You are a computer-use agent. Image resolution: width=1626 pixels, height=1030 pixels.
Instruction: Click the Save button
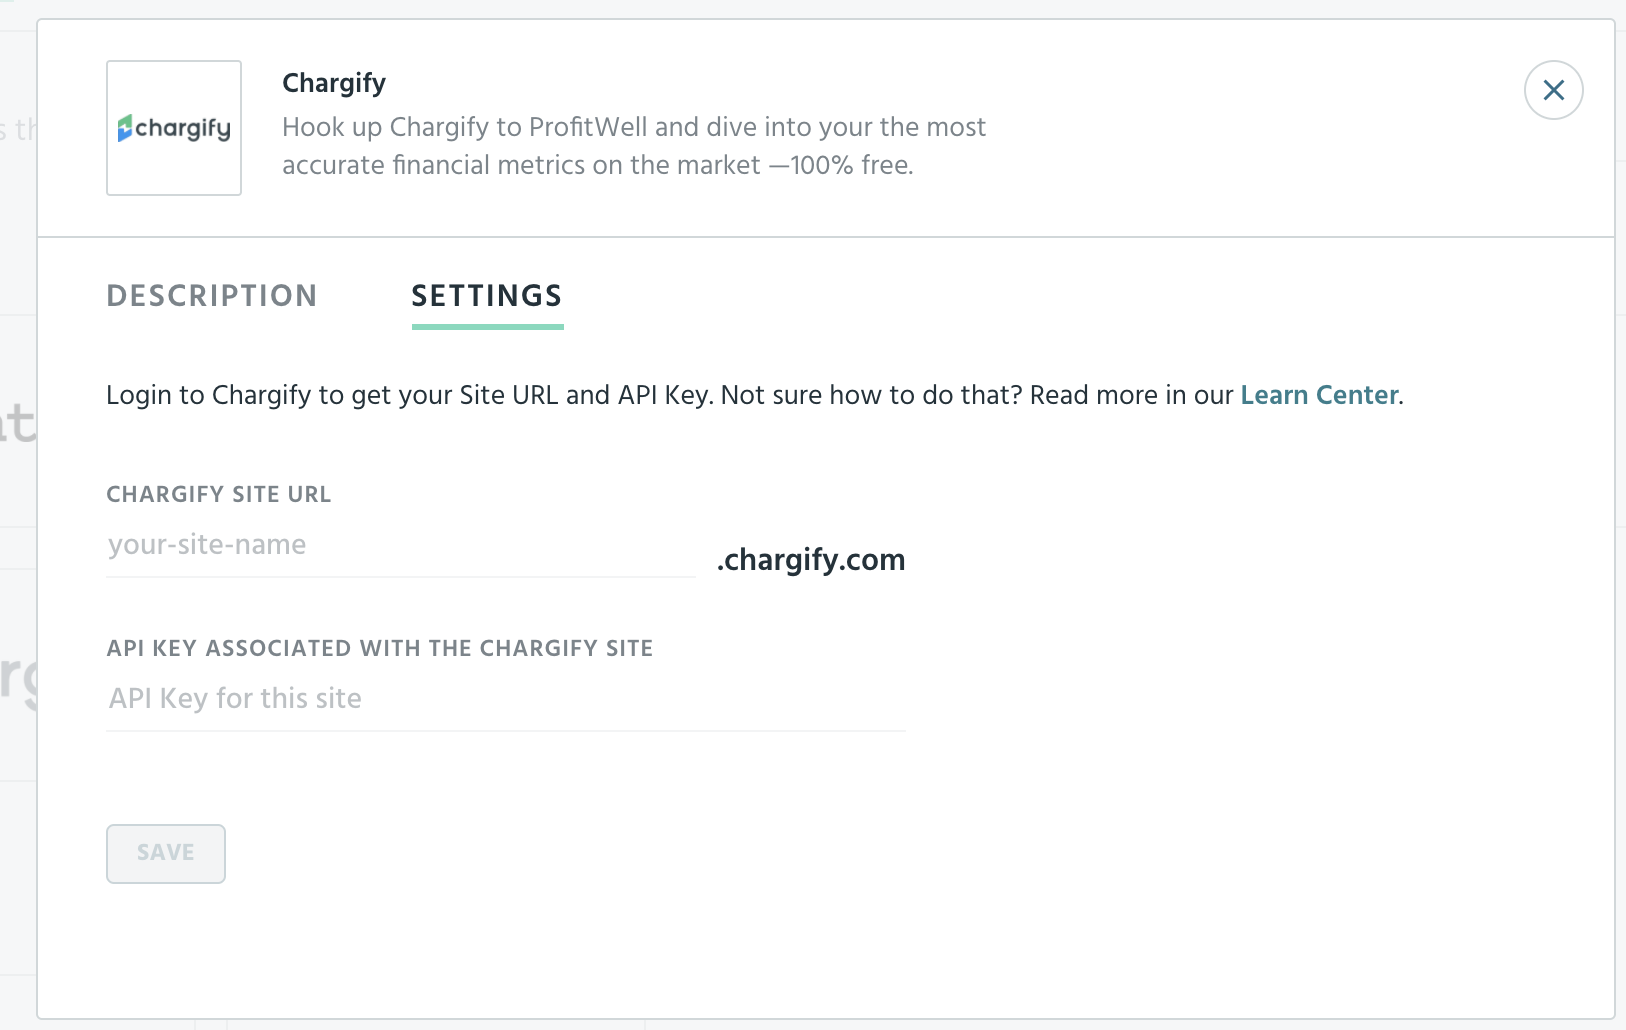point(166,853)
